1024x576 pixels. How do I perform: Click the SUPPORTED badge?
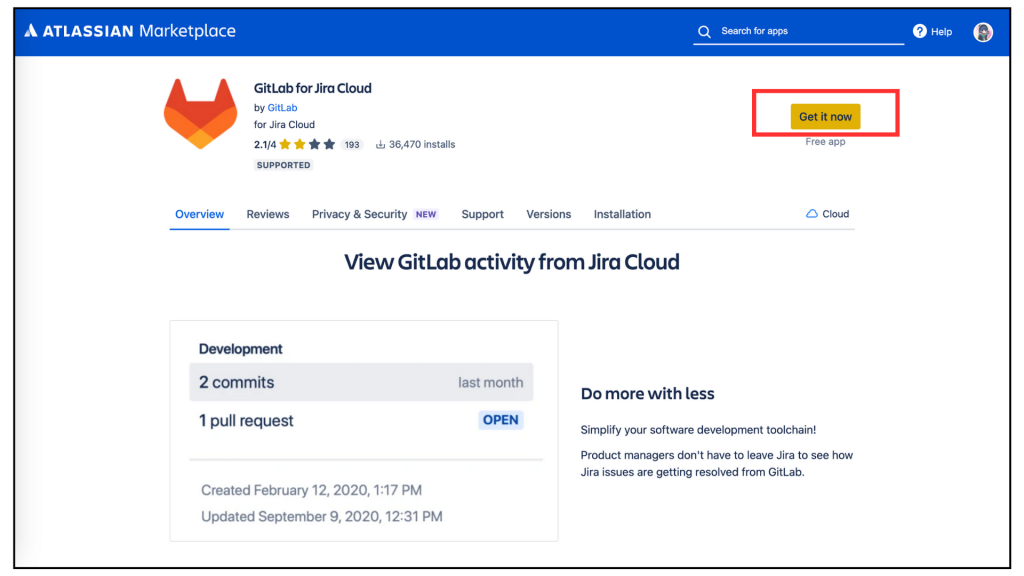[283, 165]
